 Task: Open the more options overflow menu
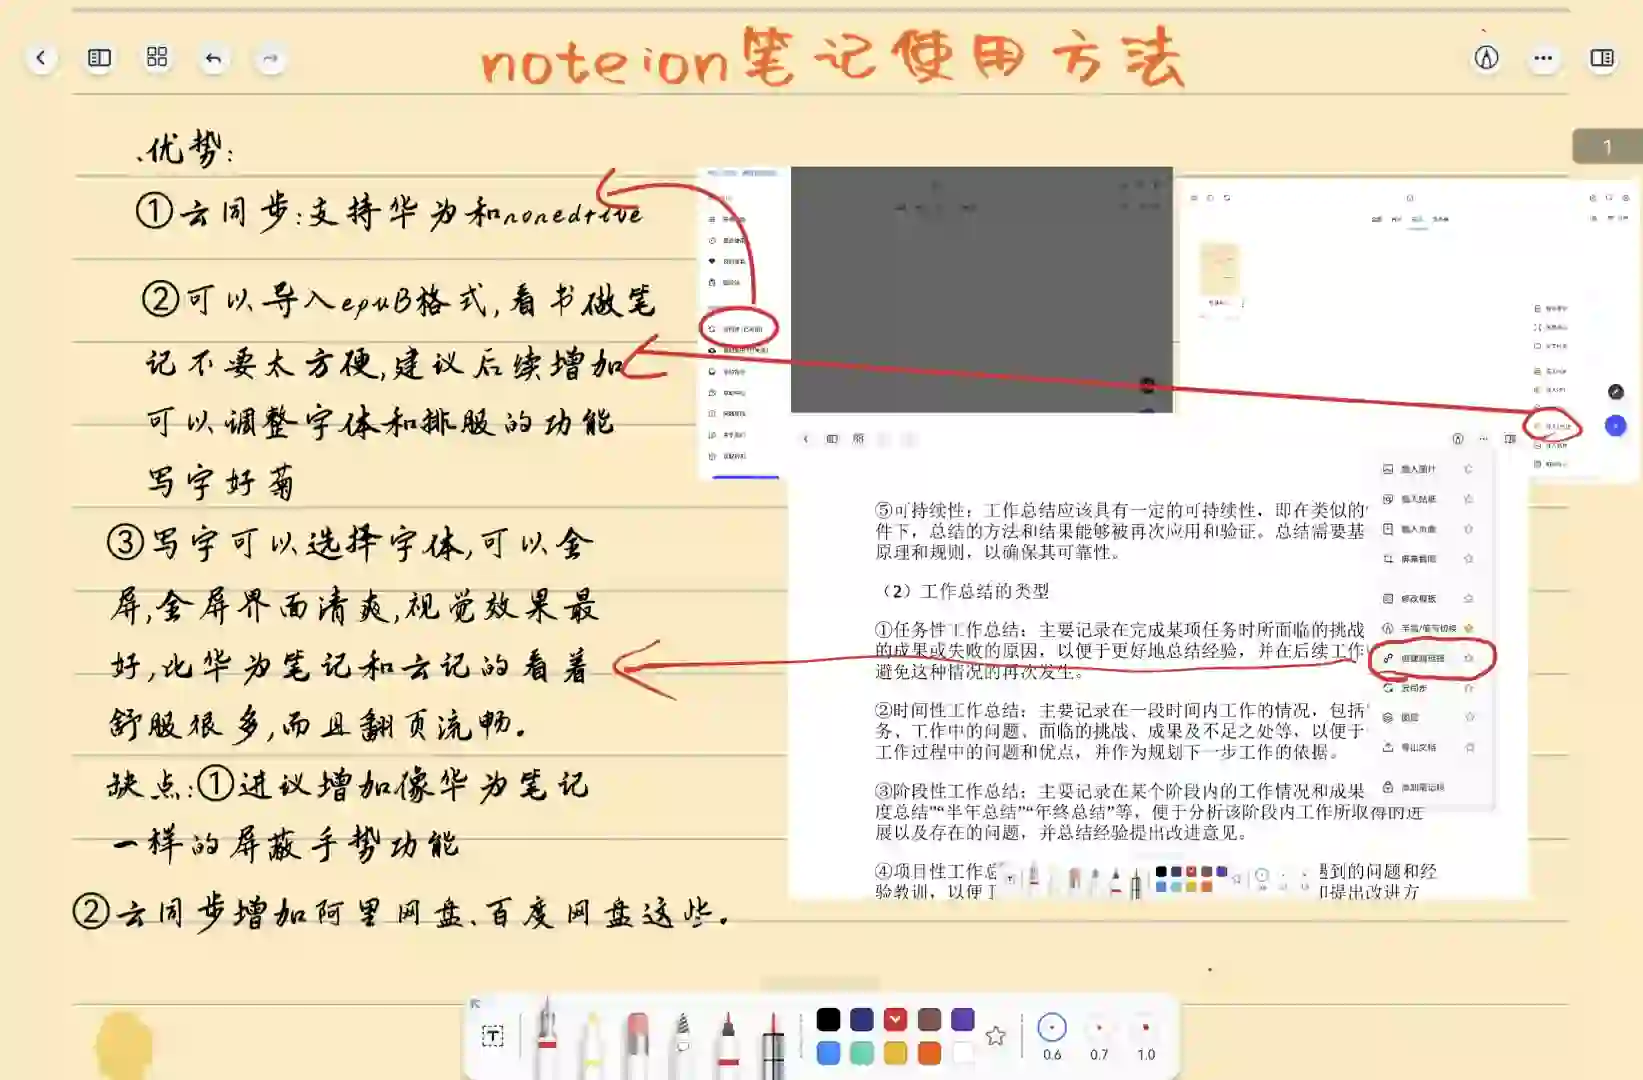[x=1543, y=59]
